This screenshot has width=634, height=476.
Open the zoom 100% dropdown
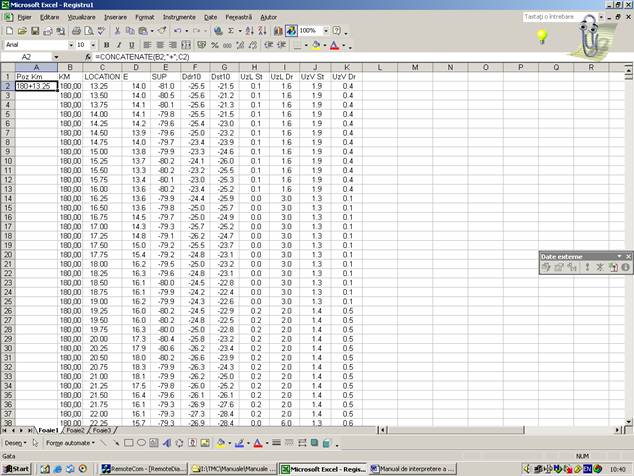tap(324, 31)
